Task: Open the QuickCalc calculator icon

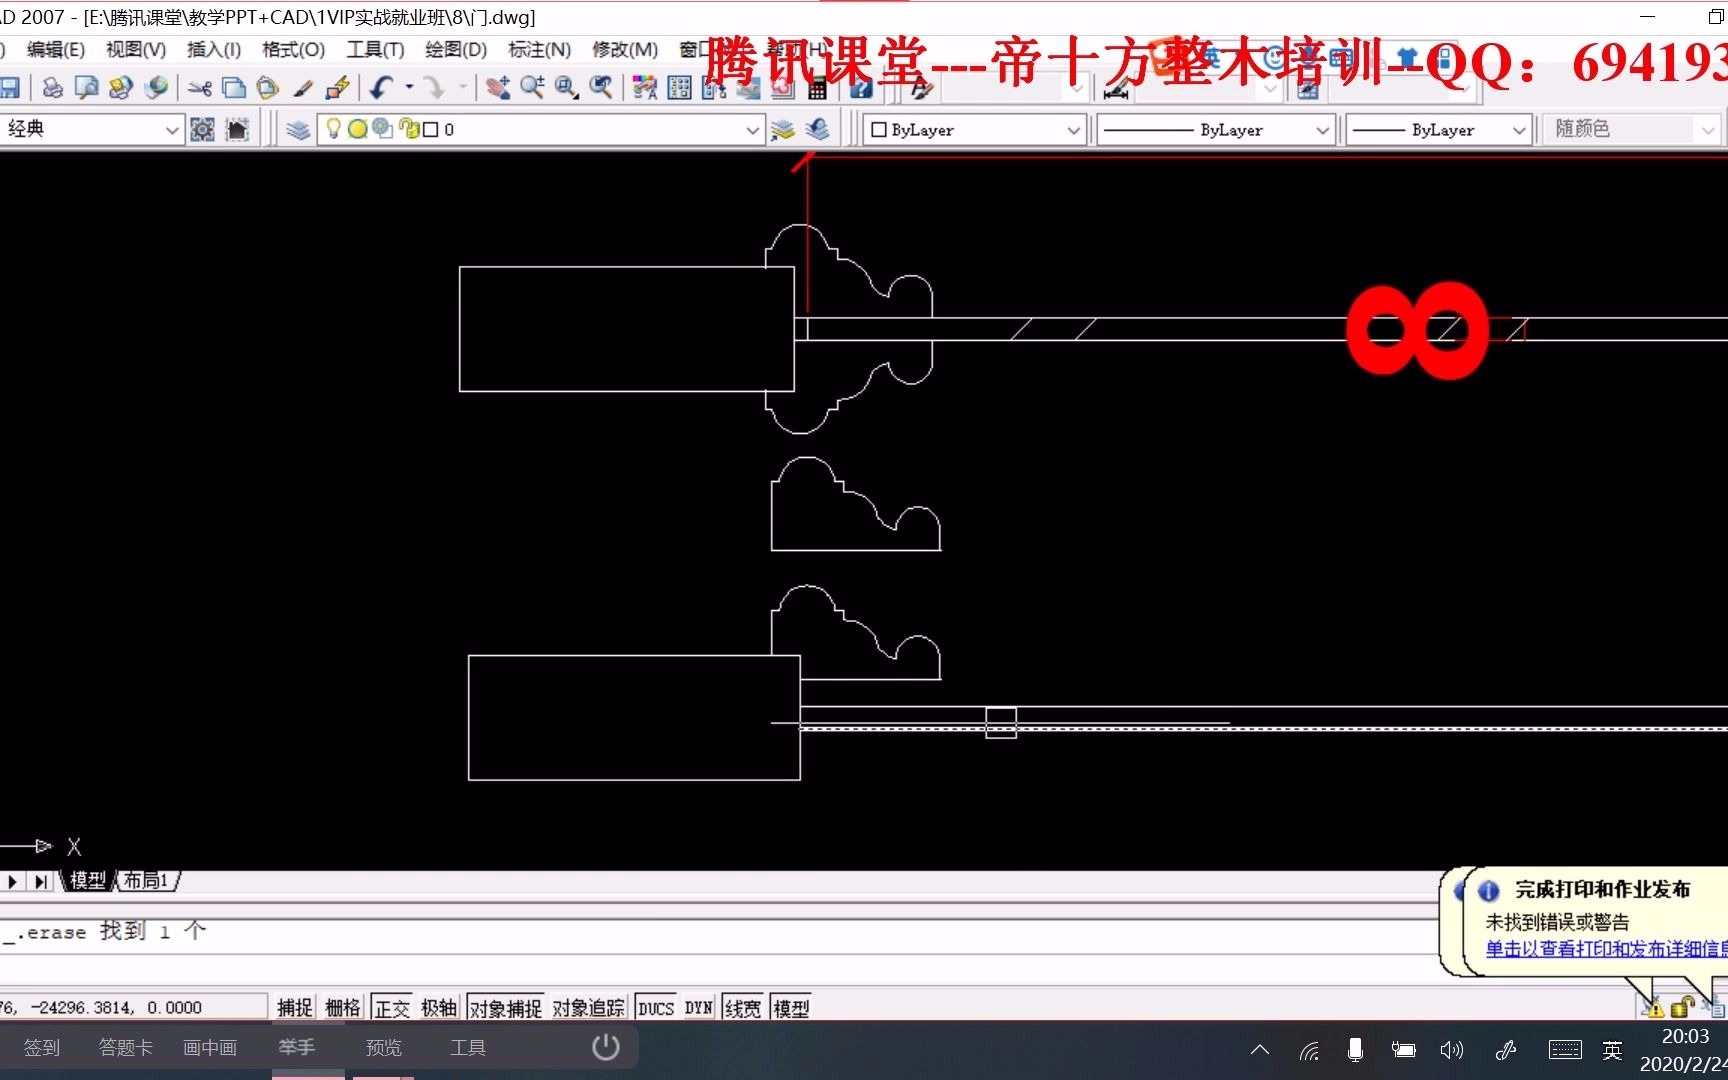Action: click(x=817, y=88)
